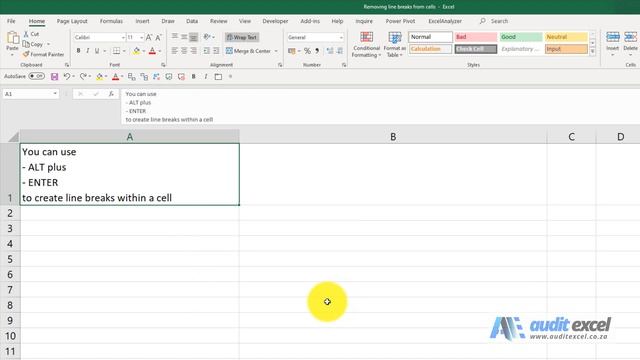The image size is (640, 360).
Task: Middle align cell content
Action: (184, 37)
